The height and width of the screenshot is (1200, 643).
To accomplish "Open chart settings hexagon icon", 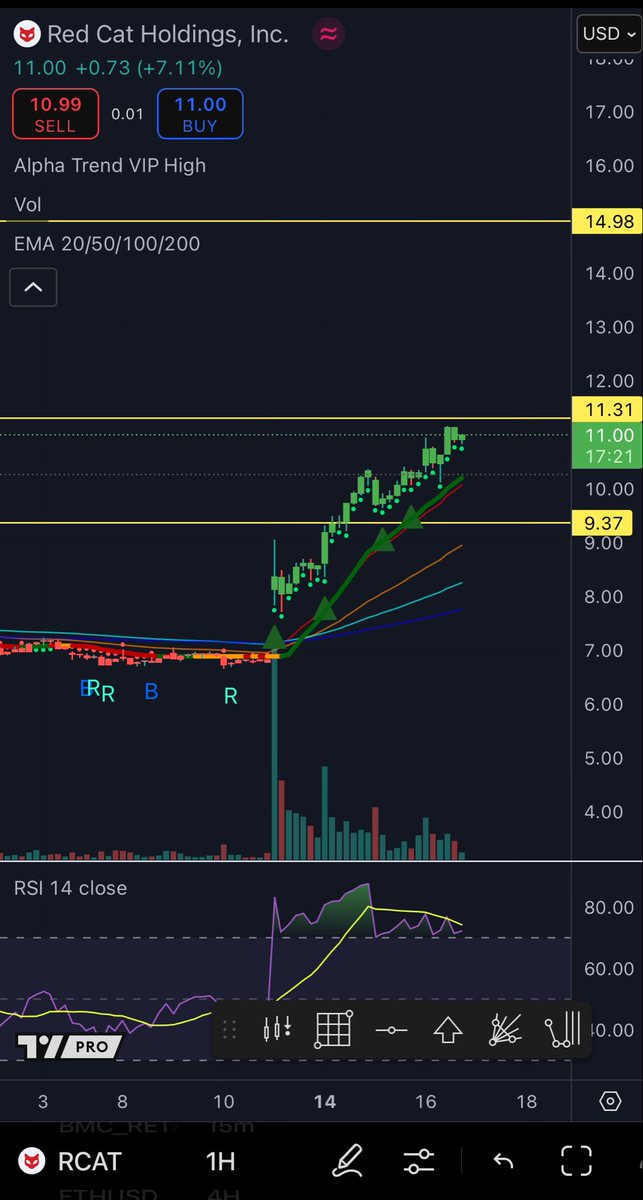I will [610, 1102].
